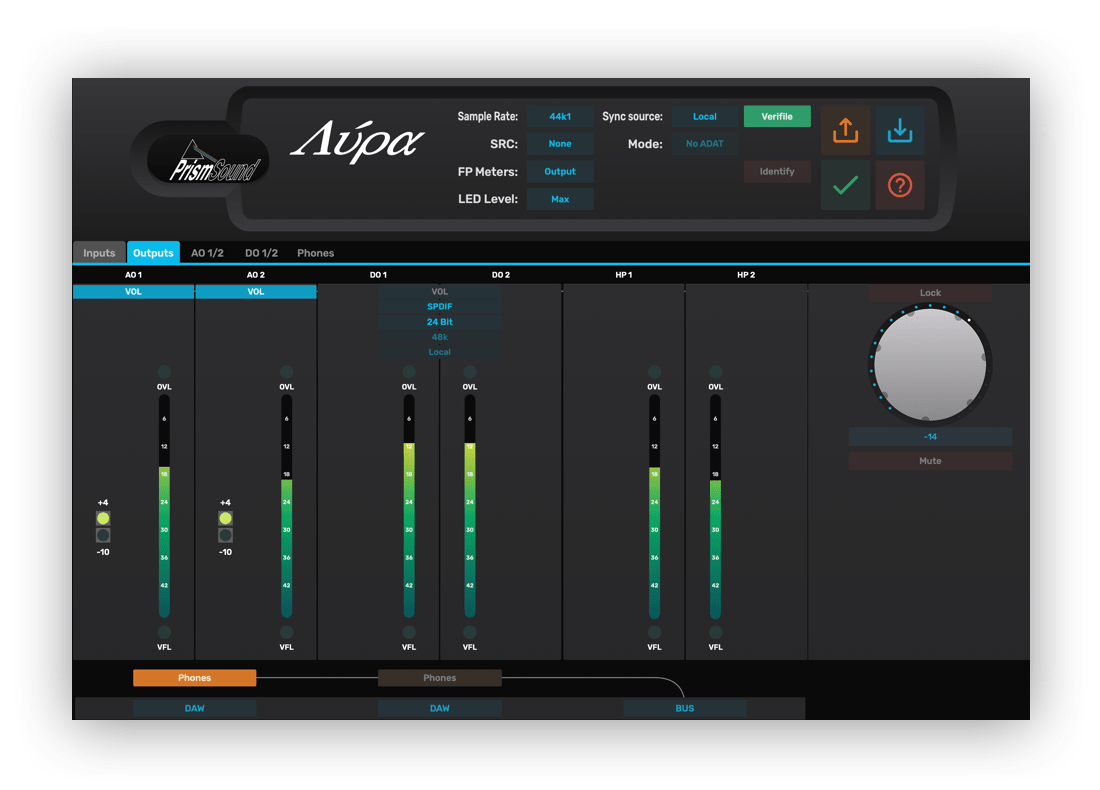Viewport: 1100px width, 790px height.
Task: Click the blue download settings icon
Action: point(900,130)
